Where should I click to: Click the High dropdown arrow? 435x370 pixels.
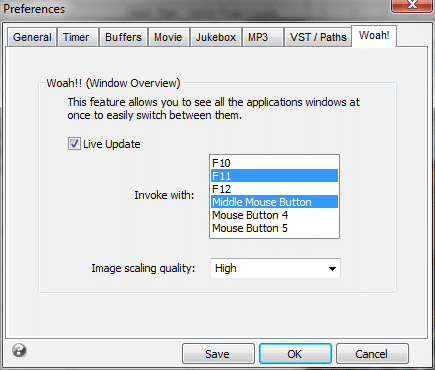pyautogui.click(x=332, y=269)
